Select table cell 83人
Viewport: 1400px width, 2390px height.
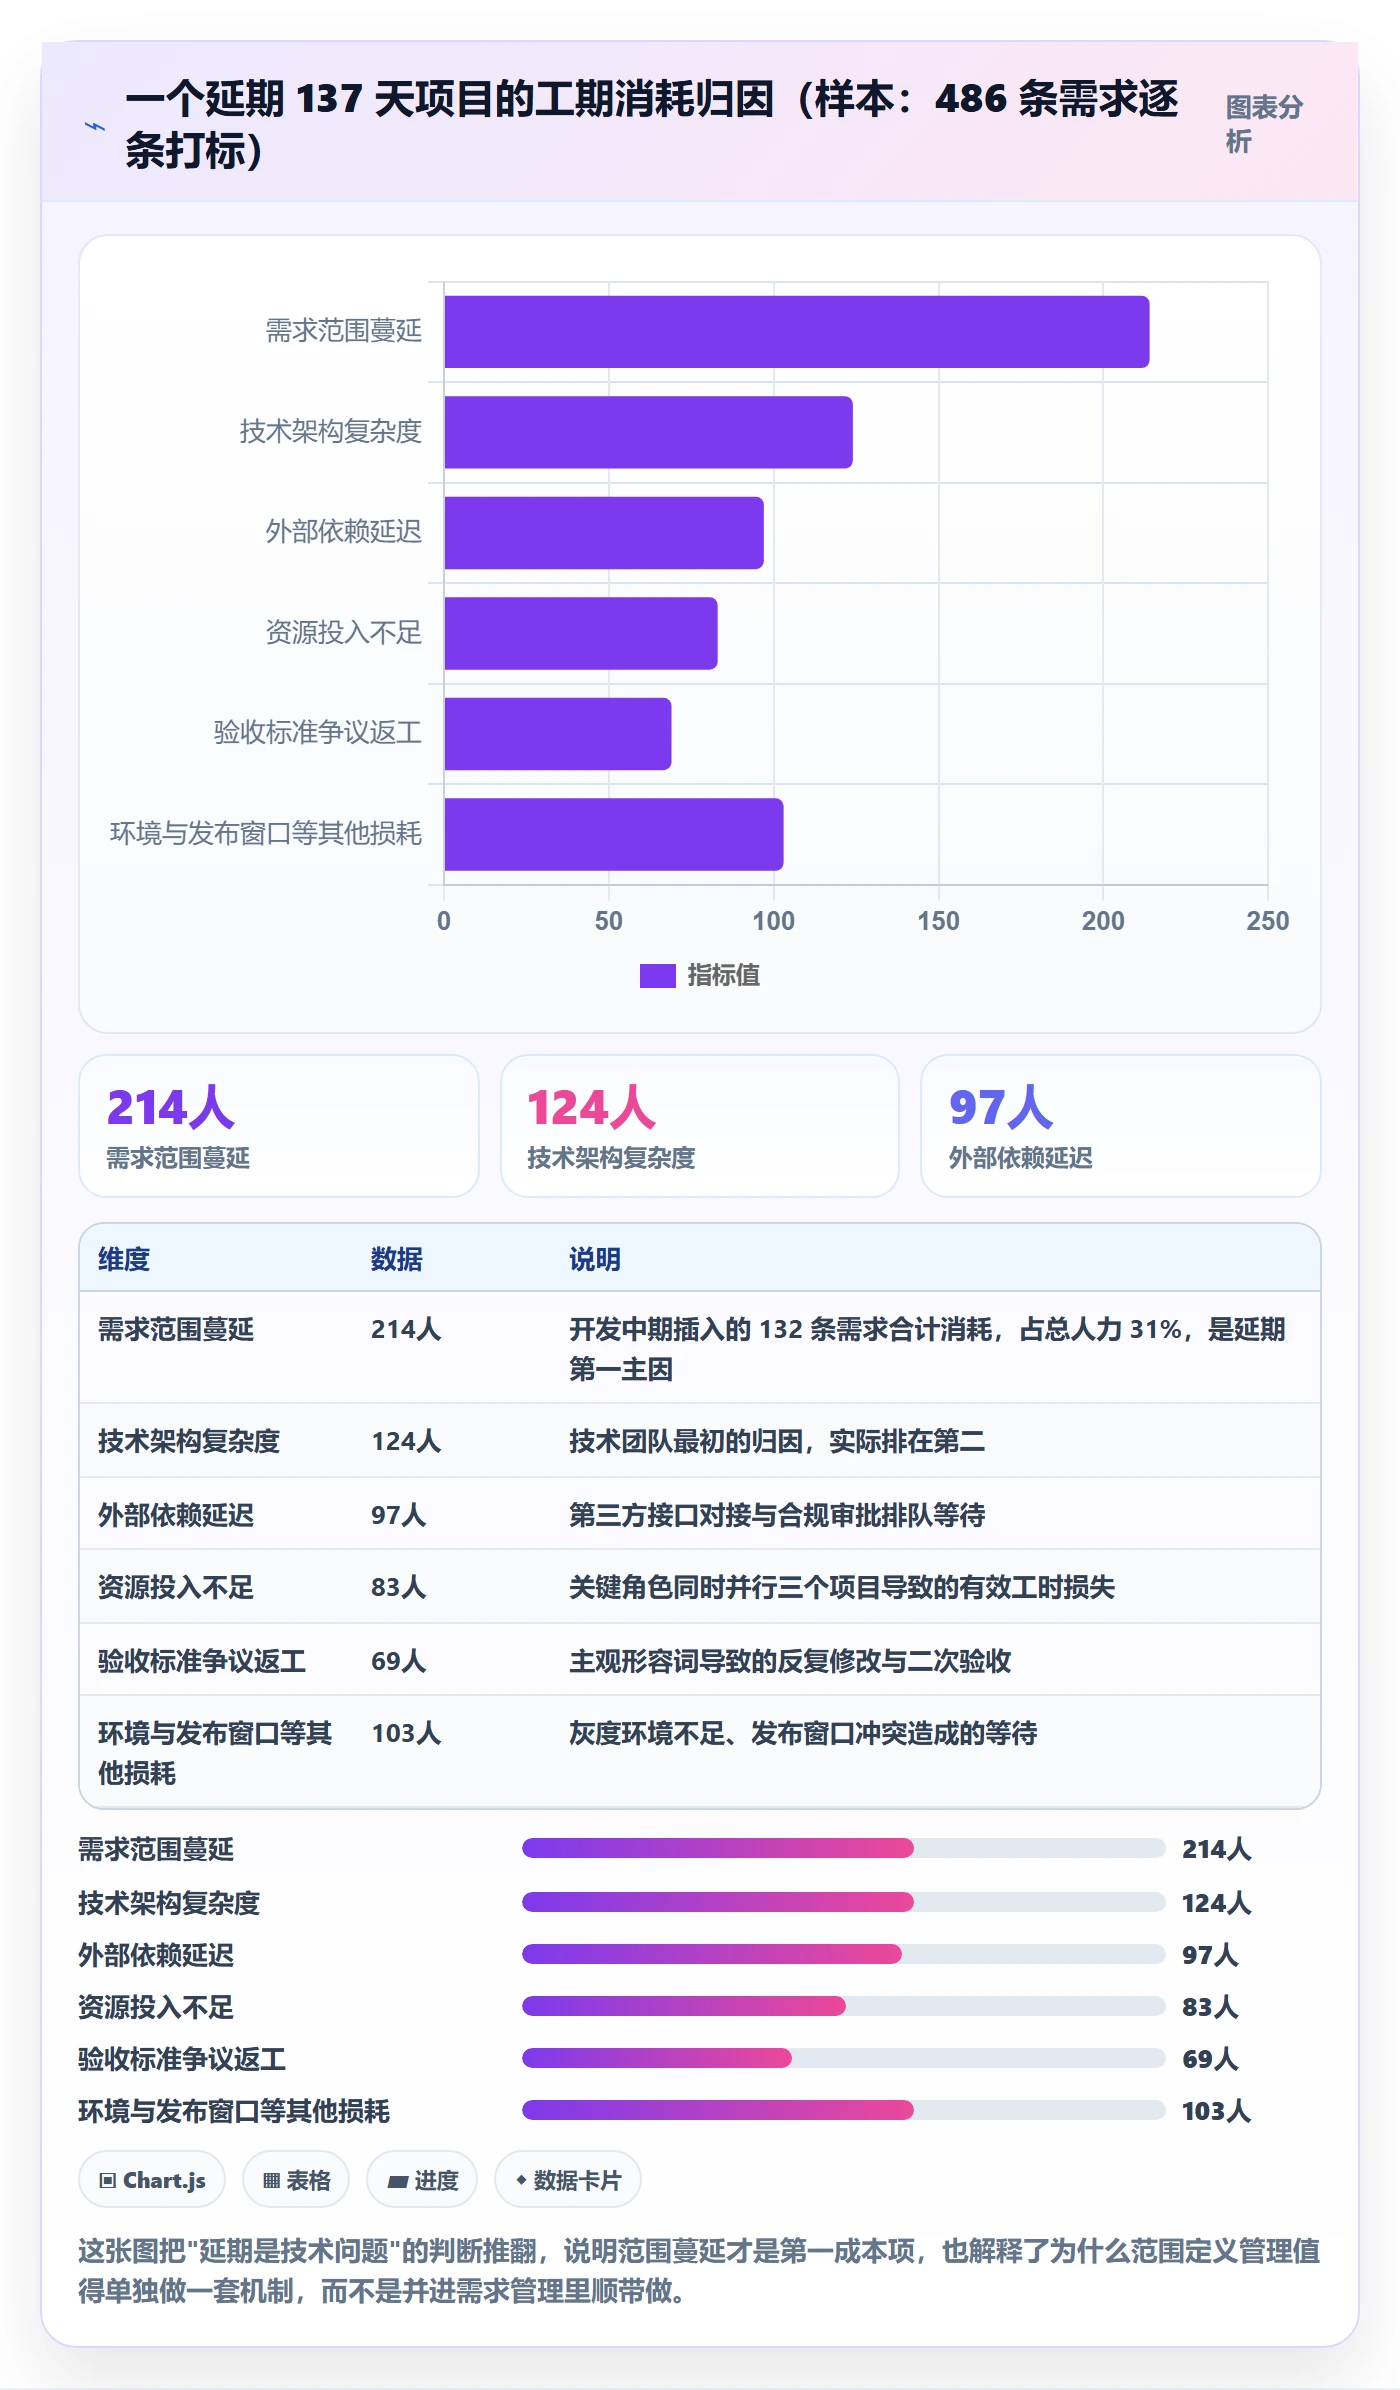[399, 1587]
